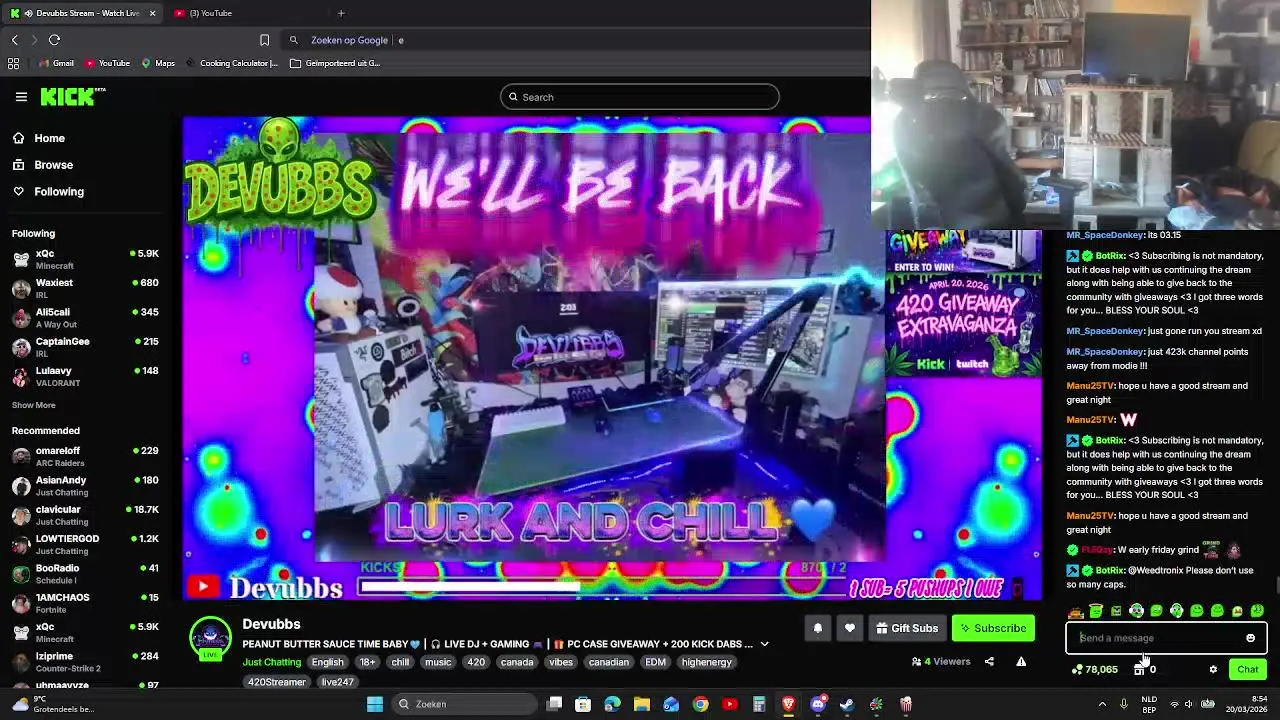Toggle the Kick sidebar hamburger menu
The width and height of the screenshot is (1280, 720).
click(21, 97)
